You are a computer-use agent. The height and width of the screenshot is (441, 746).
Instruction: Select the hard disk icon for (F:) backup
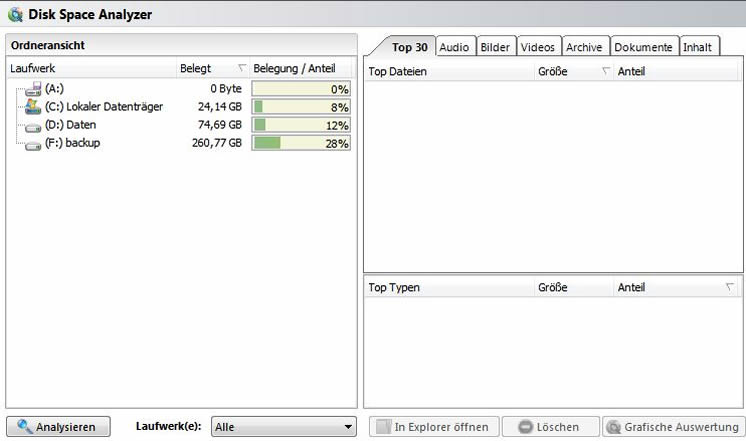tap(33, 146)
